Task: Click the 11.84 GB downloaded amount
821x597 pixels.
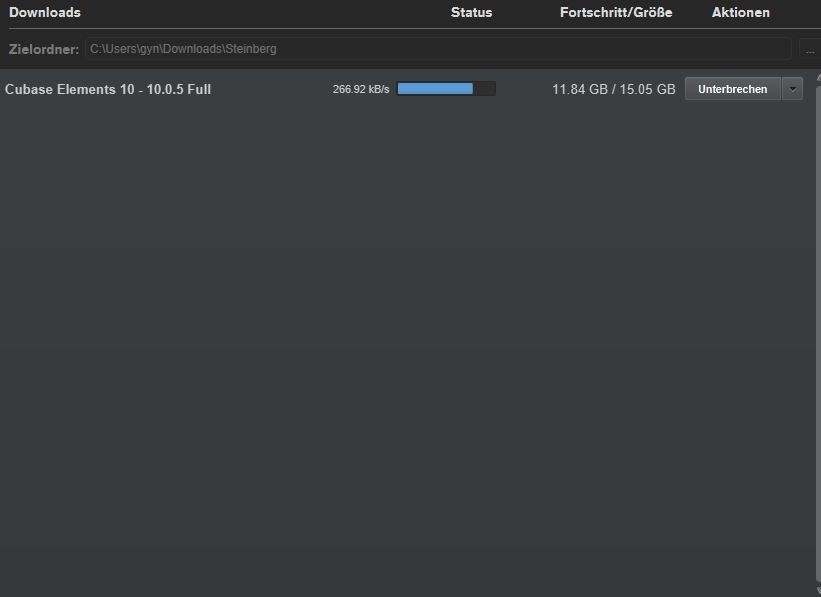Action: coord(580,89)
